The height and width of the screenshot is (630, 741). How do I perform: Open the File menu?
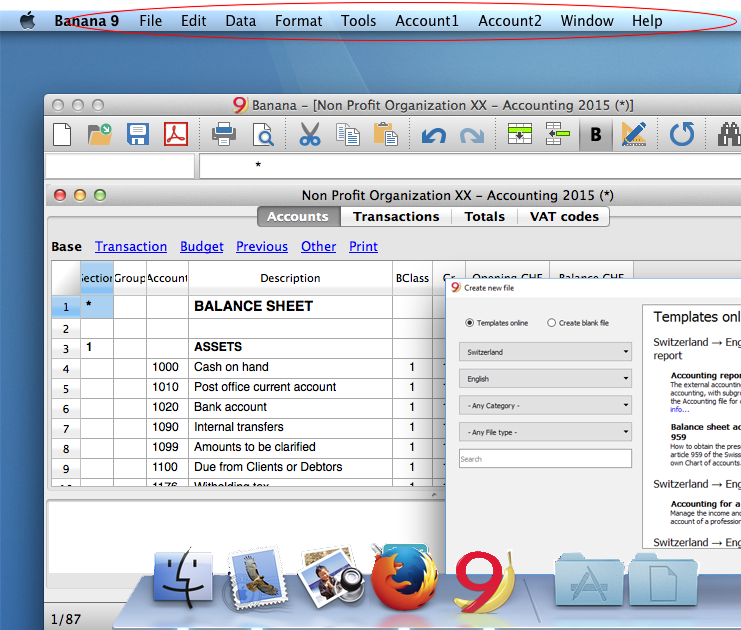coord(150,21)
